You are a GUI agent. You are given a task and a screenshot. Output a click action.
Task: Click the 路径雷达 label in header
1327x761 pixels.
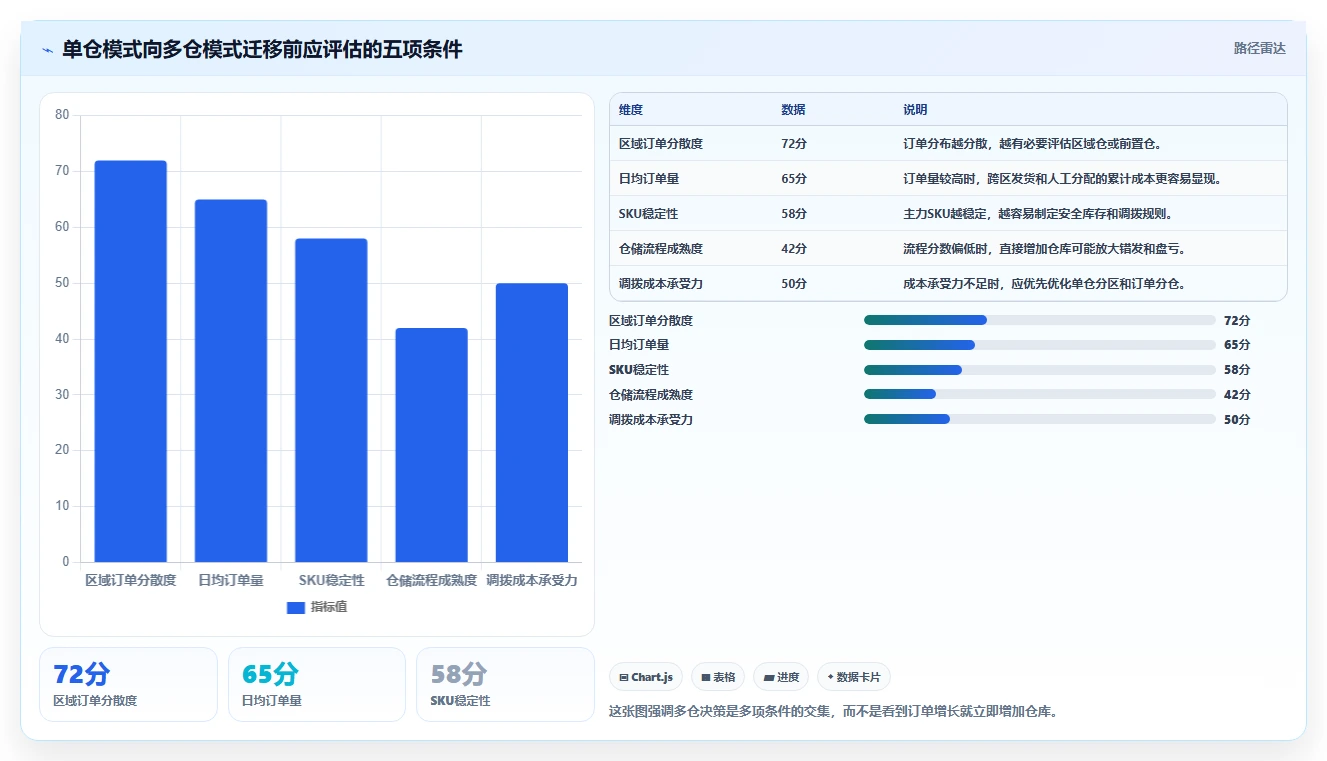click(x=1259, y=48)
